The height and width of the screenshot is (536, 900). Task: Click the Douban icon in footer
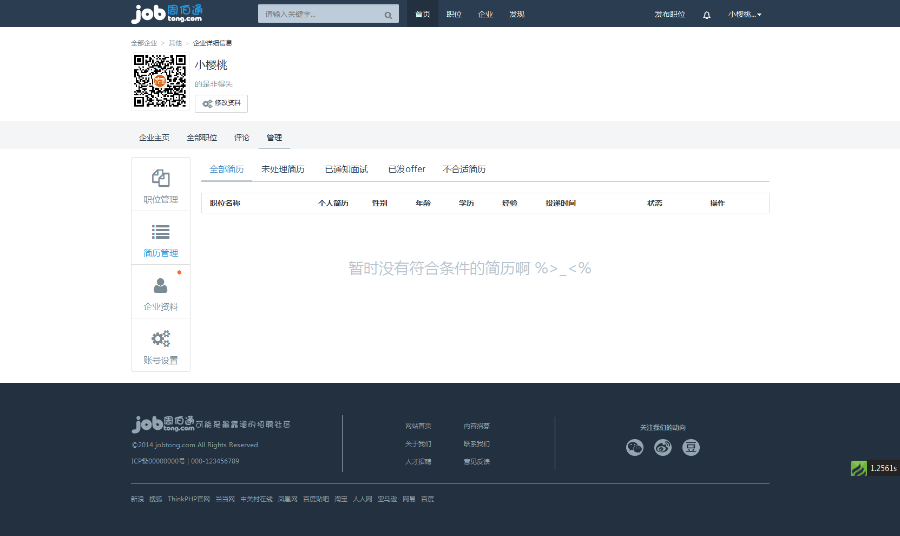tap(691, 447)
